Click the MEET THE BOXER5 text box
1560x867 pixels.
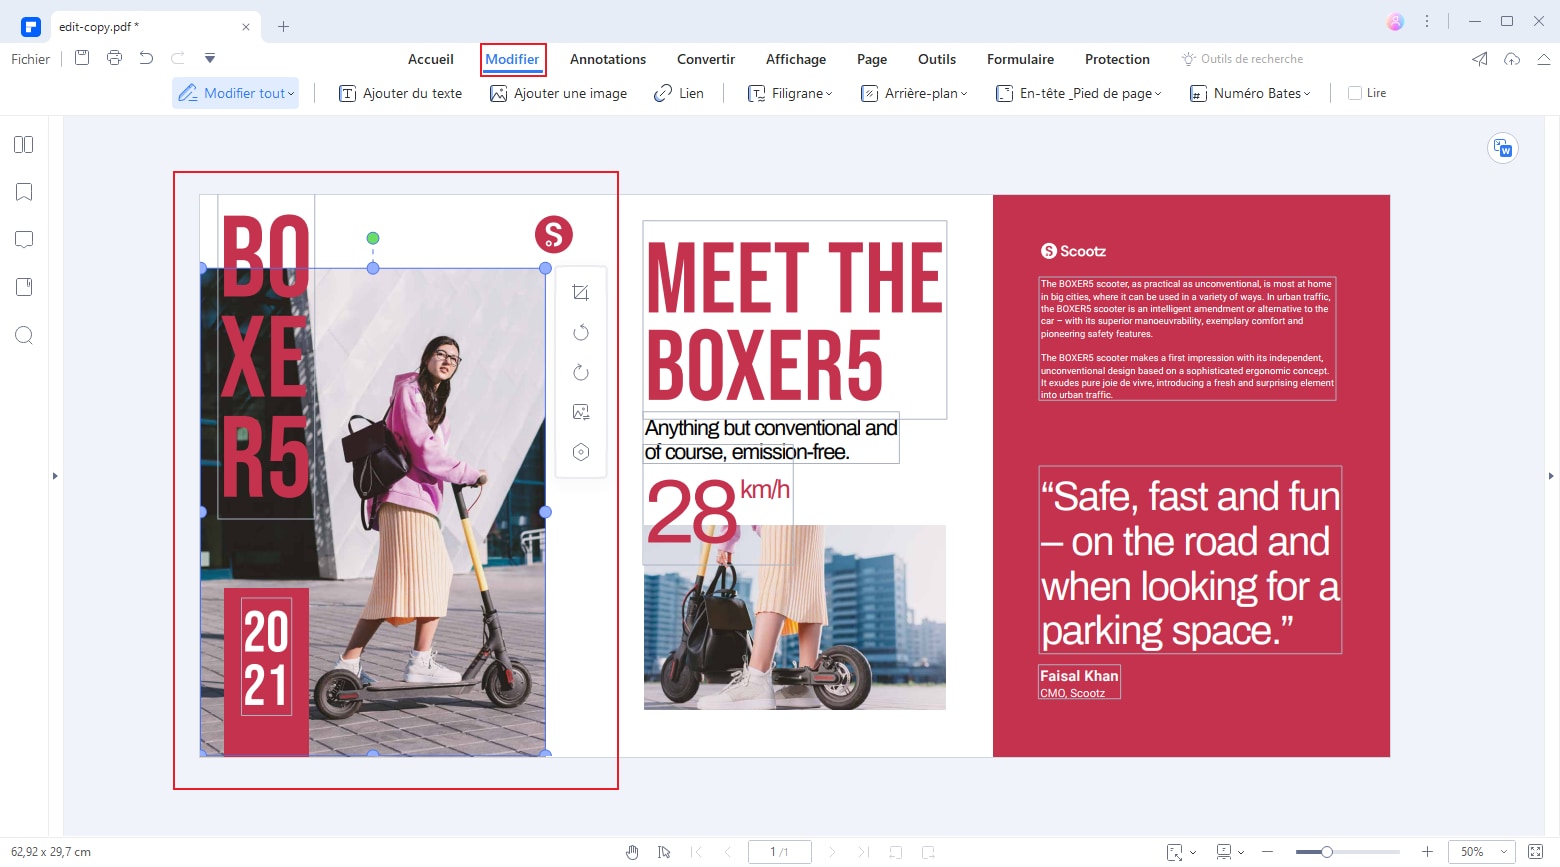click(x=794, y=320)
